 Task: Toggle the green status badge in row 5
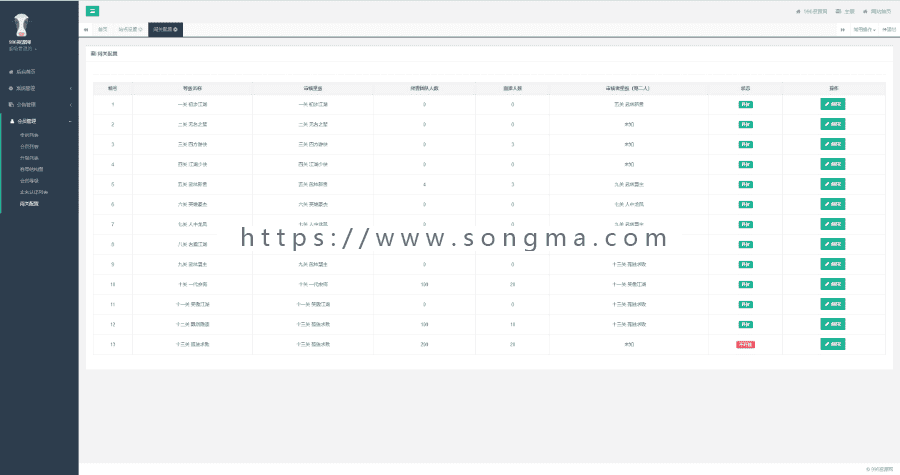coord(745,185)
